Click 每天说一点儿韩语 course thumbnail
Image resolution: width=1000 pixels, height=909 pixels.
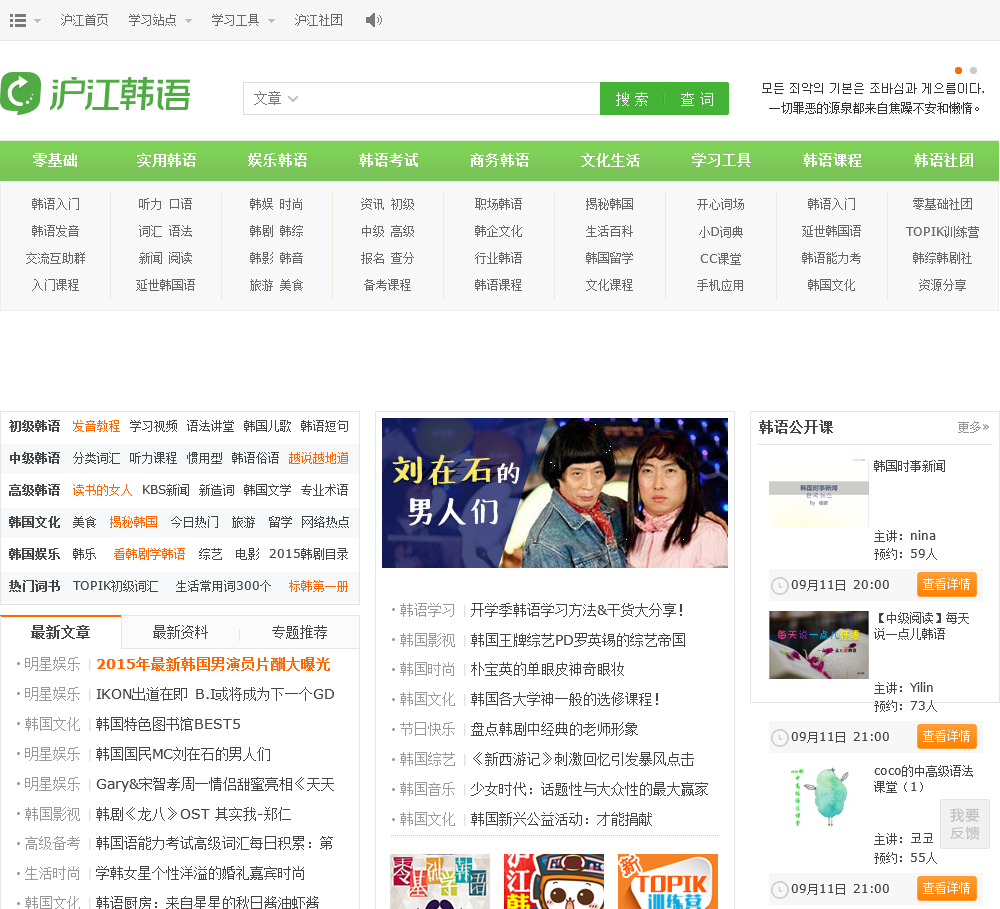[818, 644]
